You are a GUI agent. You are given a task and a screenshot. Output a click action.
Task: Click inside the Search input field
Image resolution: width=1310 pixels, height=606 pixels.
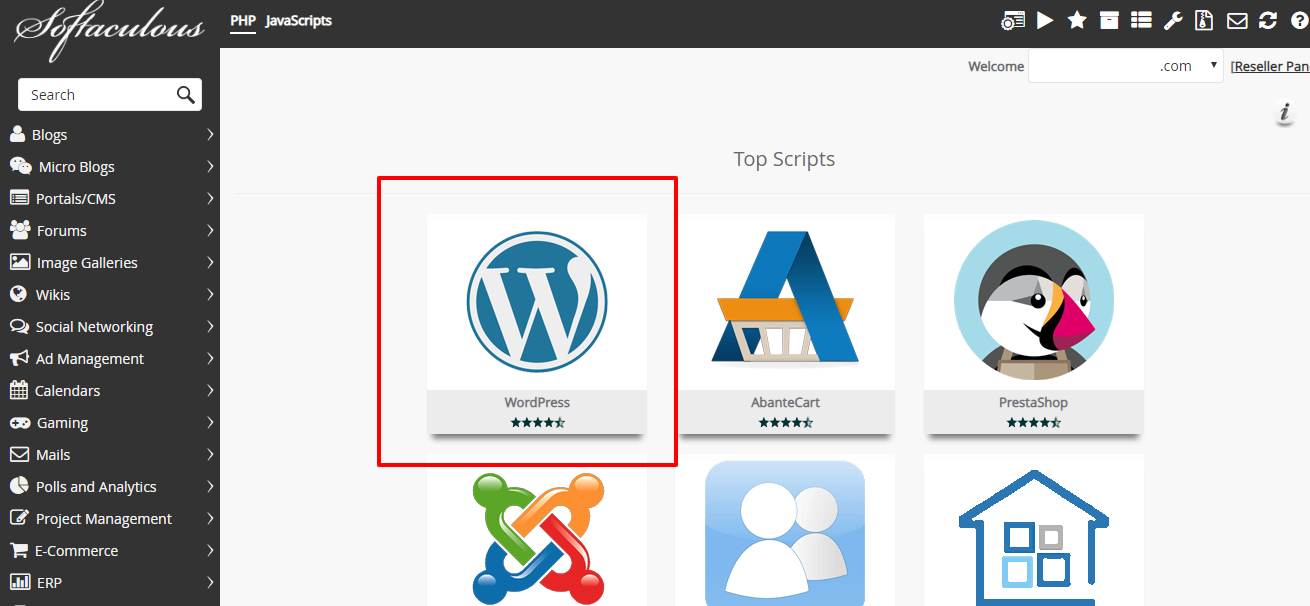(97, 94)
